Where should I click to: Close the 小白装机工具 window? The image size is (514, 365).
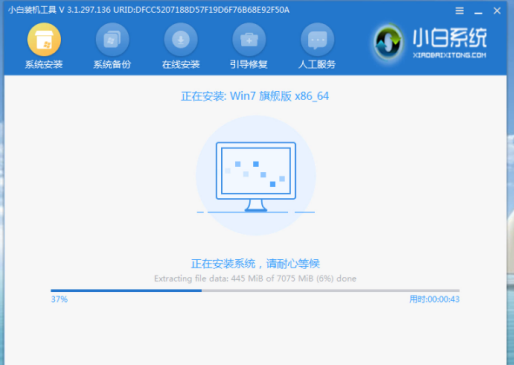click(497, 11)
